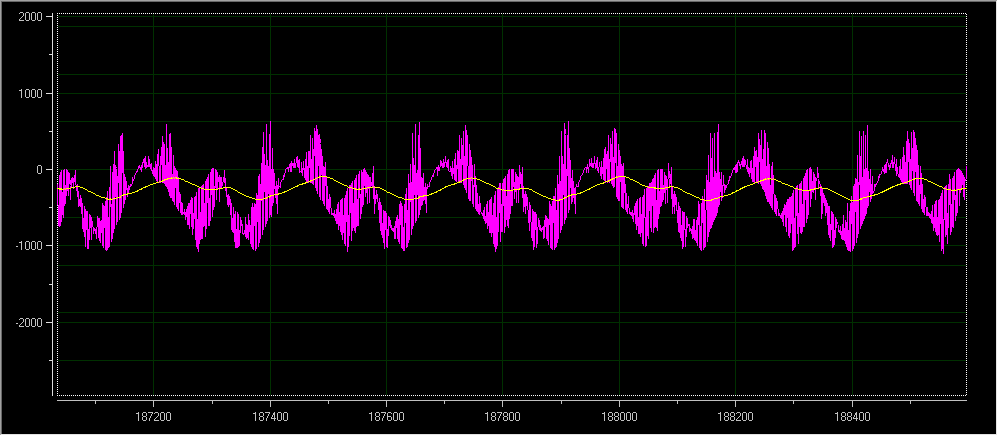
Task: Click the 2000 y-axis label
Action: point(28,18)
